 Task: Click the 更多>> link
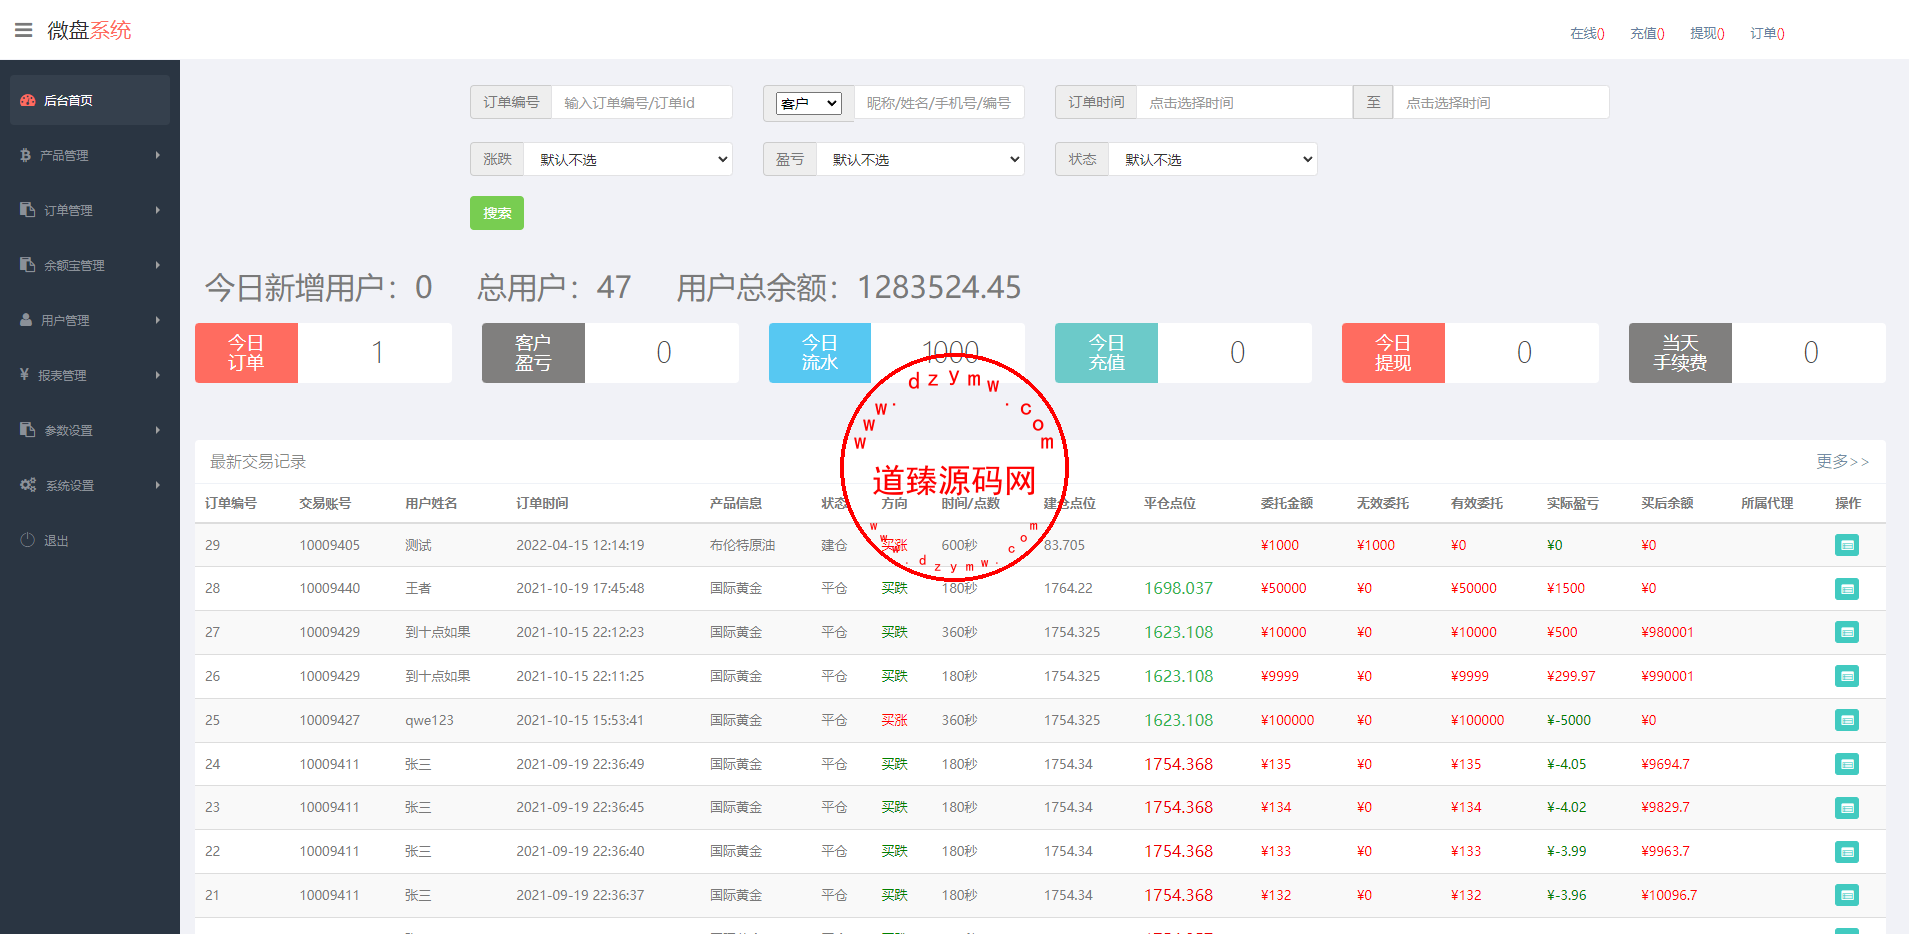[x=1842, y=461]
